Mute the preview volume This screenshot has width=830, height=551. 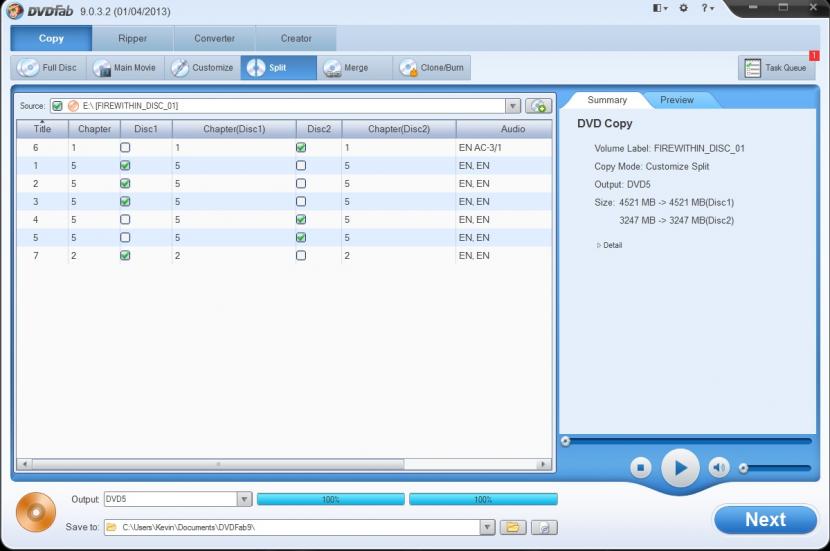point(719,468)
